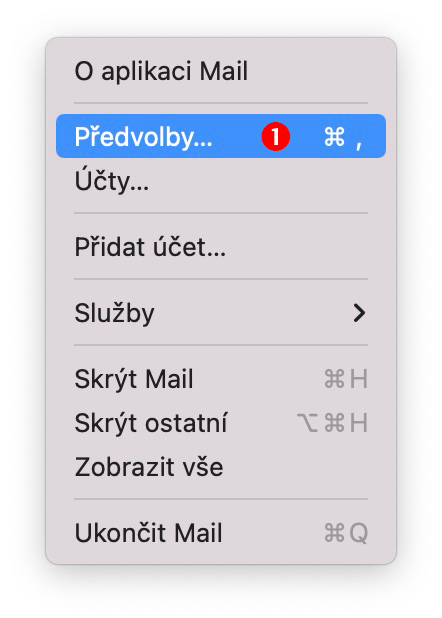Click the letter Q shortcut glyph
This screenshot has width=442, height=618.
[x=358, y=534]
